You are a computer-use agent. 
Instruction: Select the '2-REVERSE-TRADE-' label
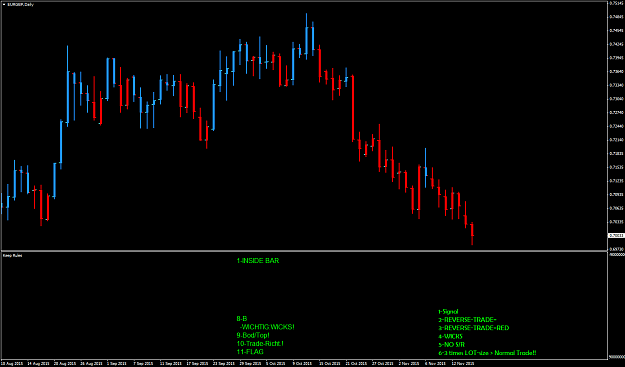[x=467, y=320]
